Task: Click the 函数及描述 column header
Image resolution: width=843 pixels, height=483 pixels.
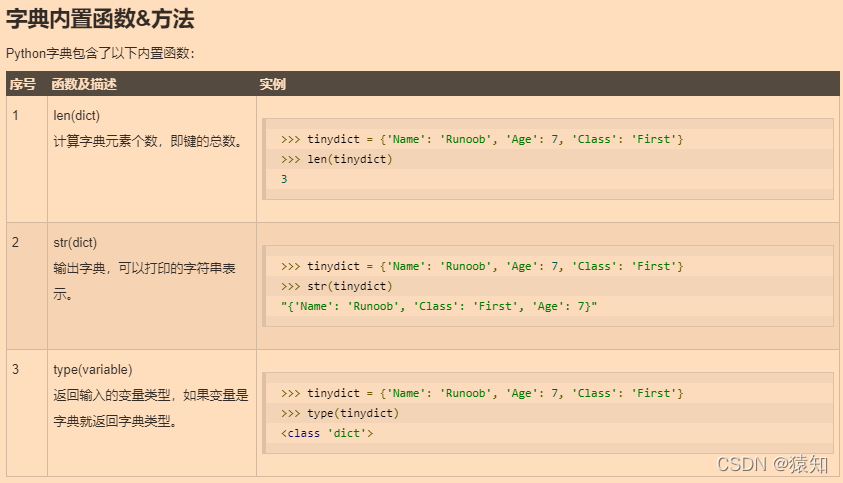Action: (x=84, y=84)
